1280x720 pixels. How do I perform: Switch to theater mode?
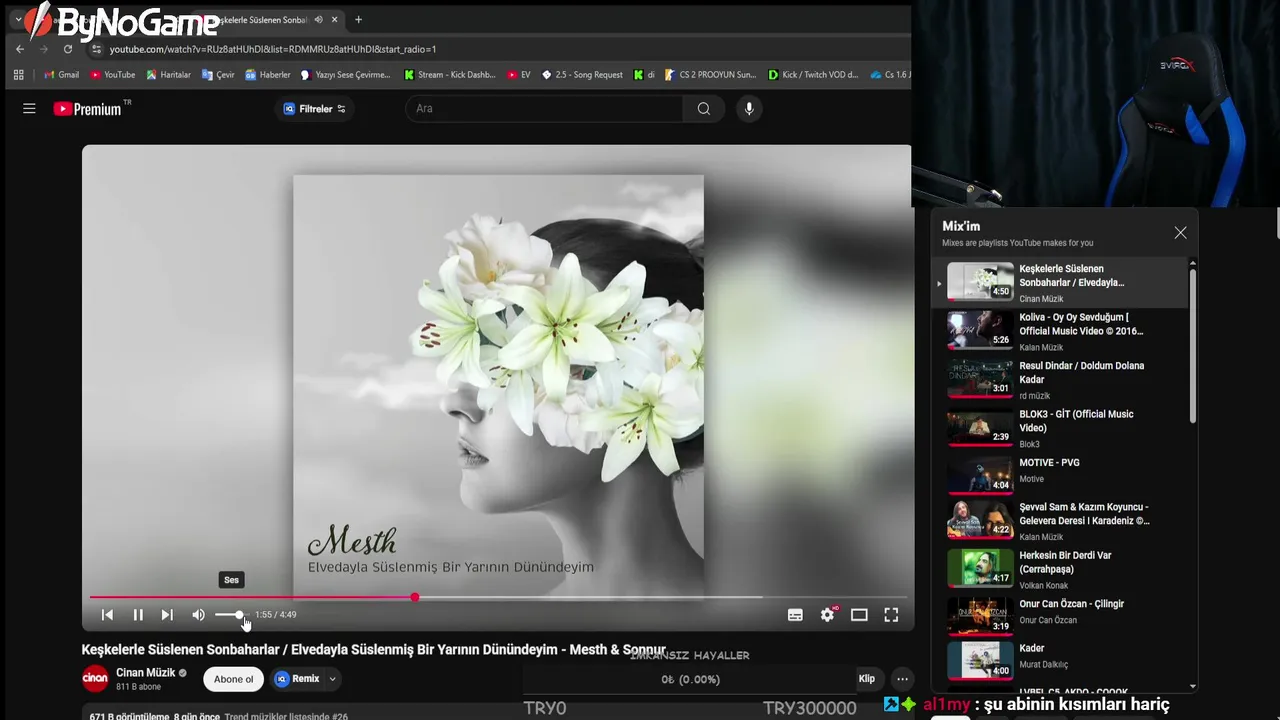859,615
